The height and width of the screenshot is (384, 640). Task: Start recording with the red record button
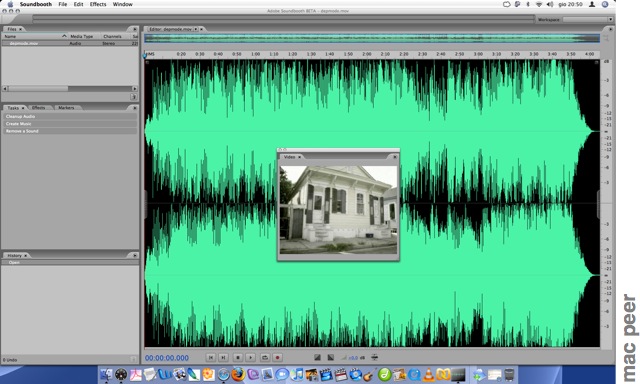point(278,357)
